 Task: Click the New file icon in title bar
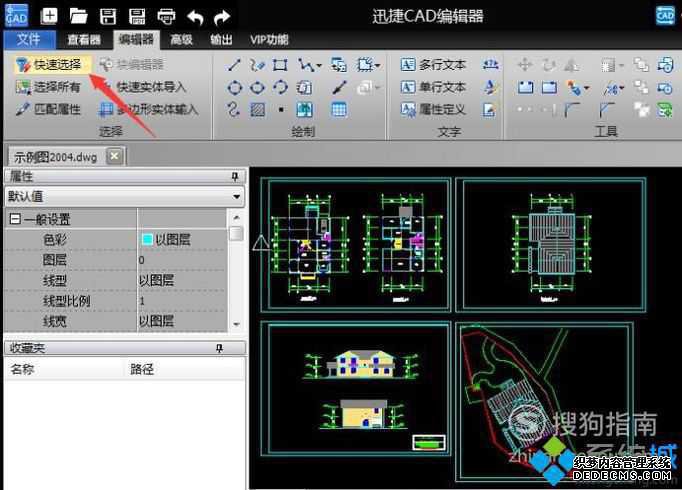(x=49, y=17)
